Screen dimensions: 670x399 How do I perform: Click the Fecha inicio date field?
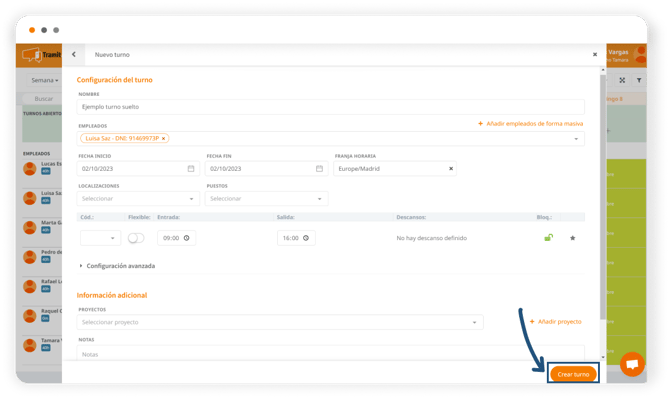point(138,169)
